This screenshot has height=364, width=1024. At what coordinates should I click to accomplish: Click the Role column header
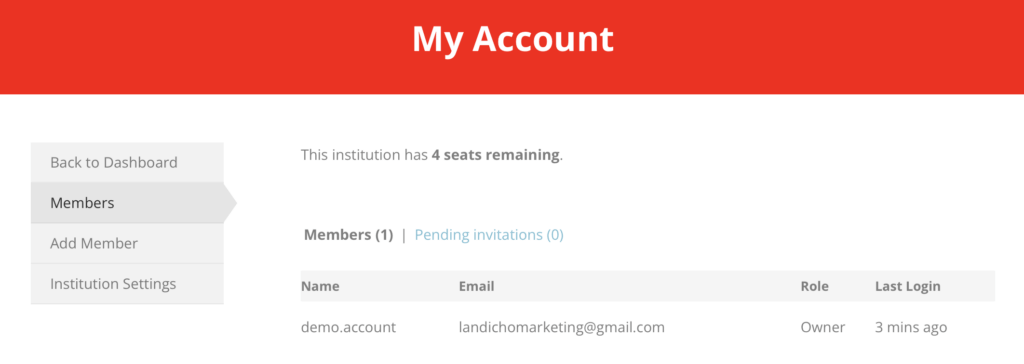coord(814,286)
